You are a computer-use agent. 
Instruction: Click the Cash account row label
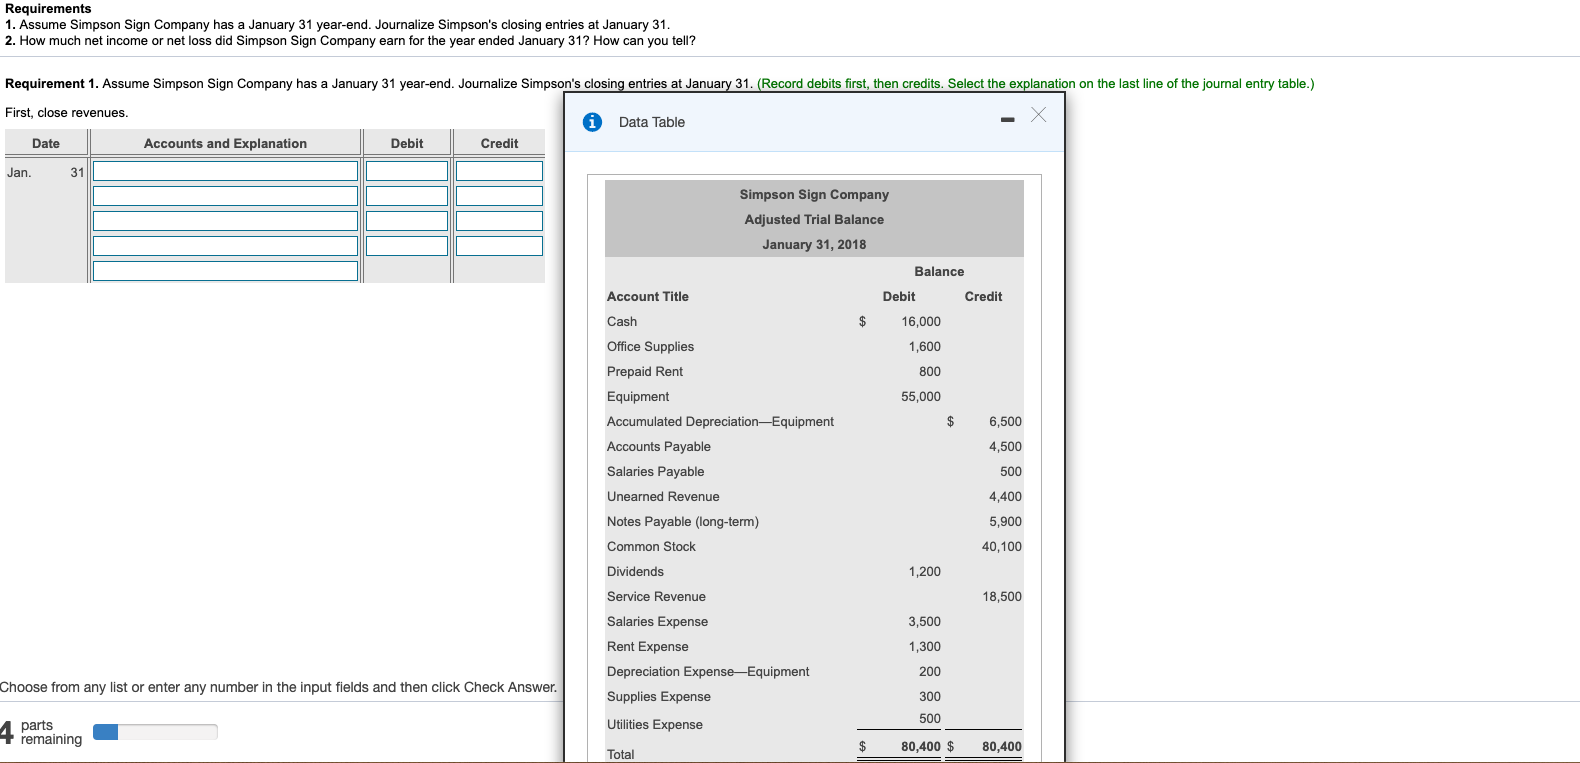pos(622,321)
